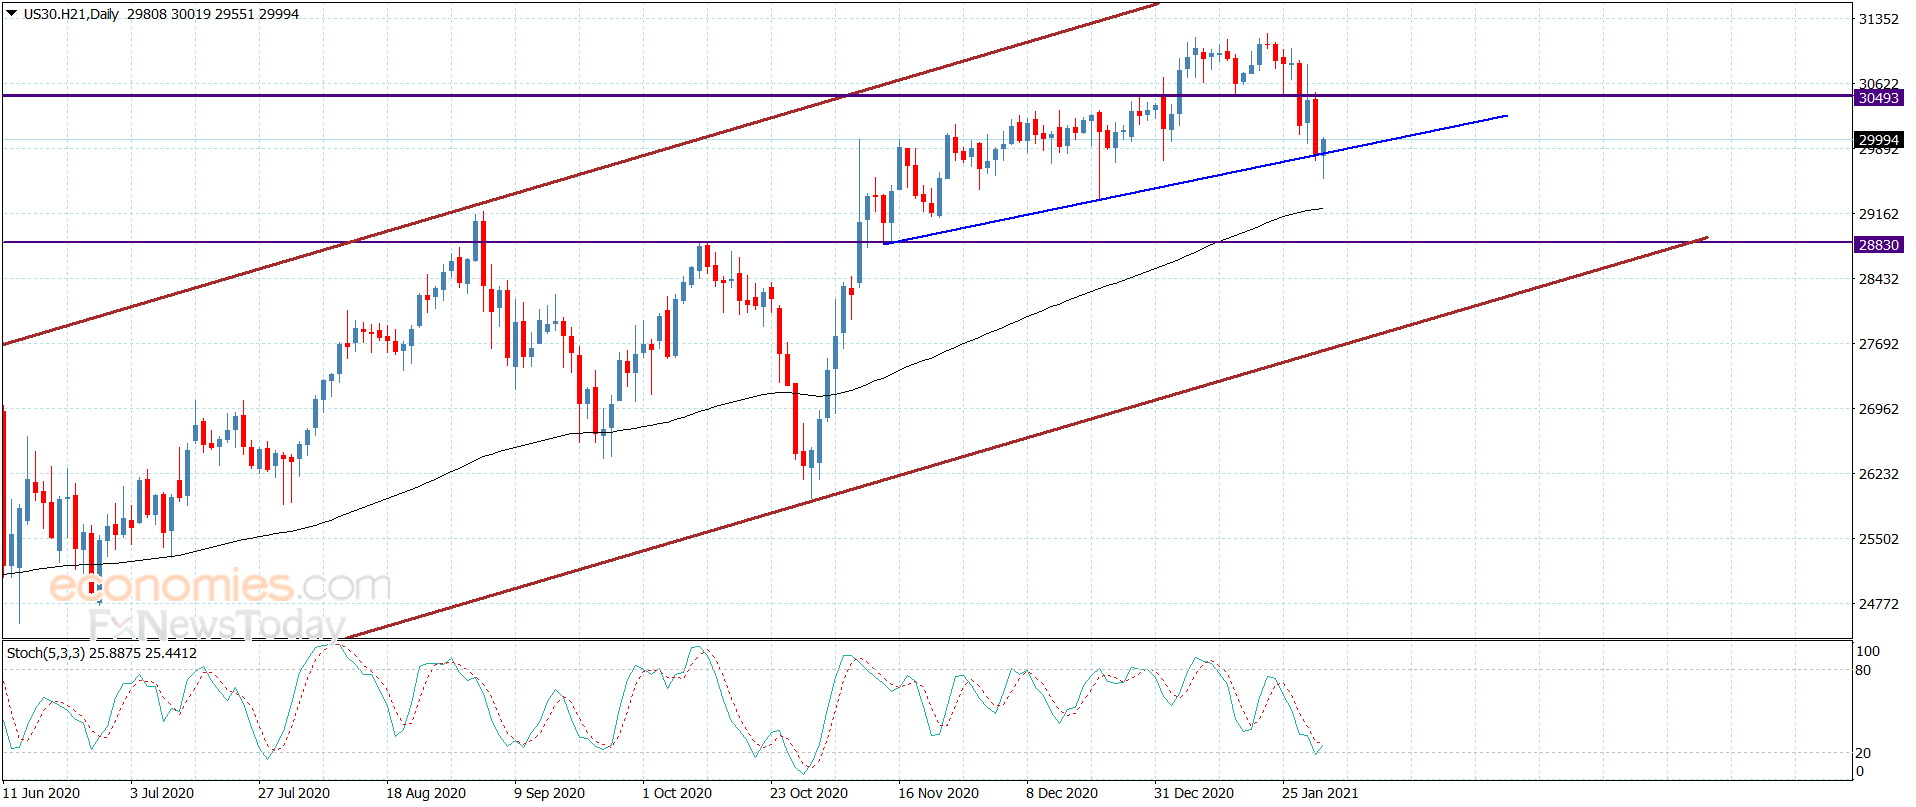This screenshot has width=1916, height=807.
Task: Click the Stoch(5,3,3) indicator label
Action: click(x=102, y=653)
